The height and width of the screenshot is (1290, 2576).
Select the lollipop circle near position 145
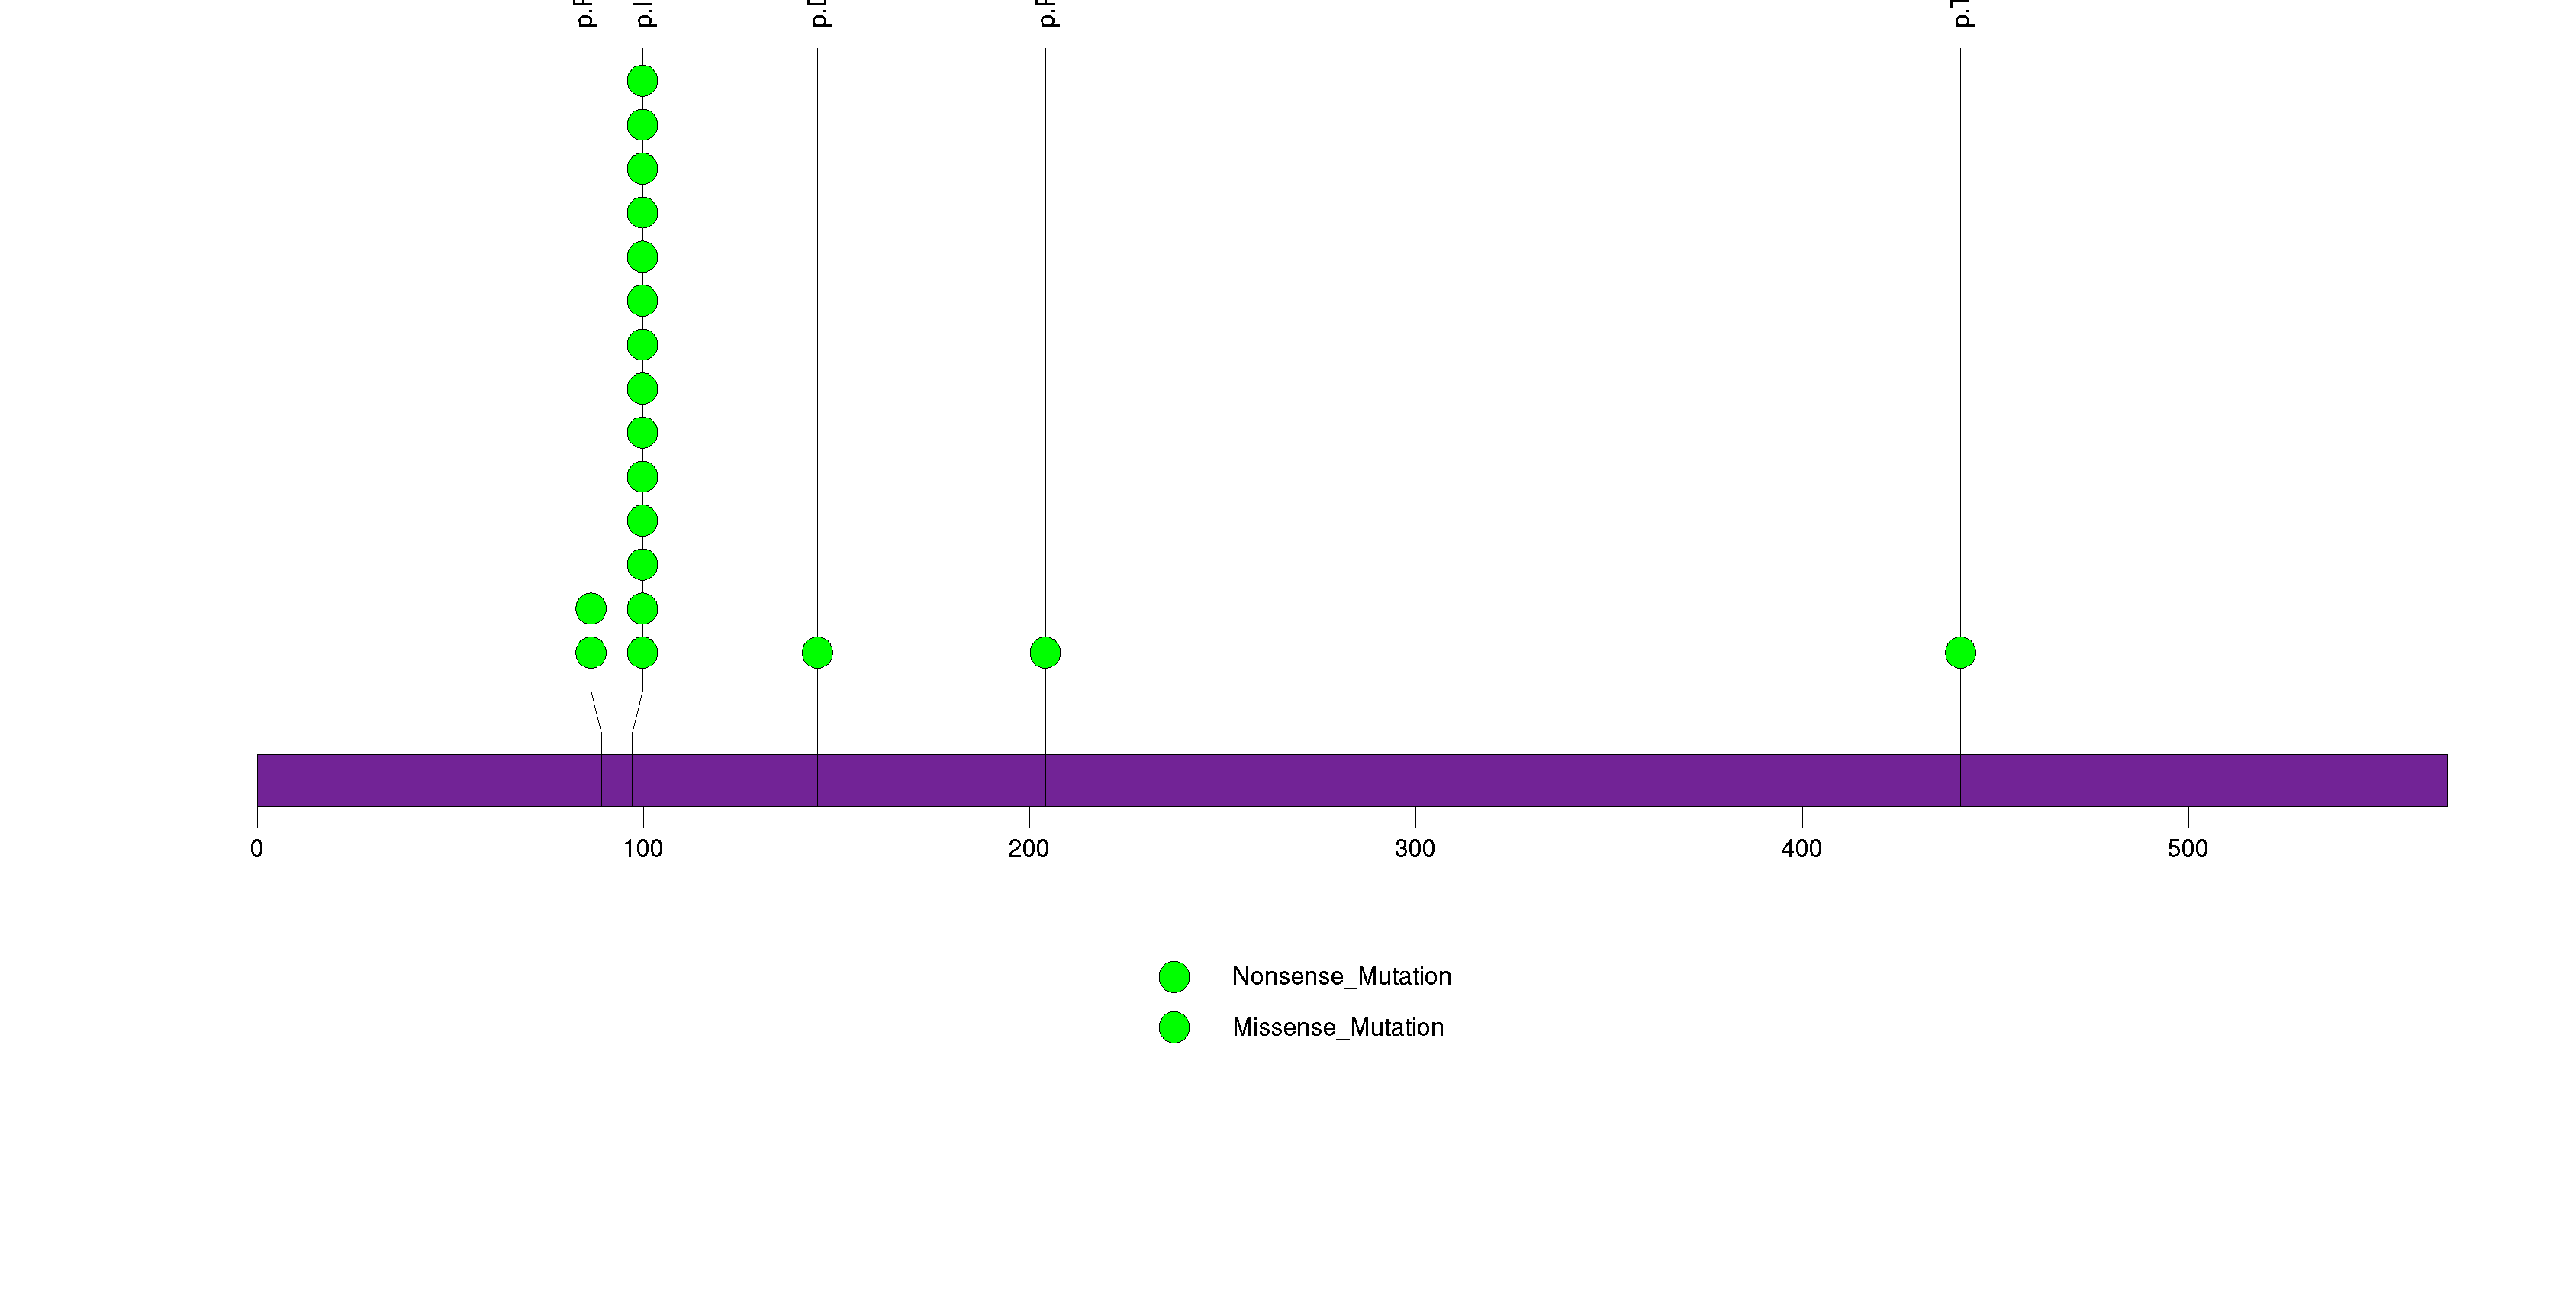click(x=817, y=653)
